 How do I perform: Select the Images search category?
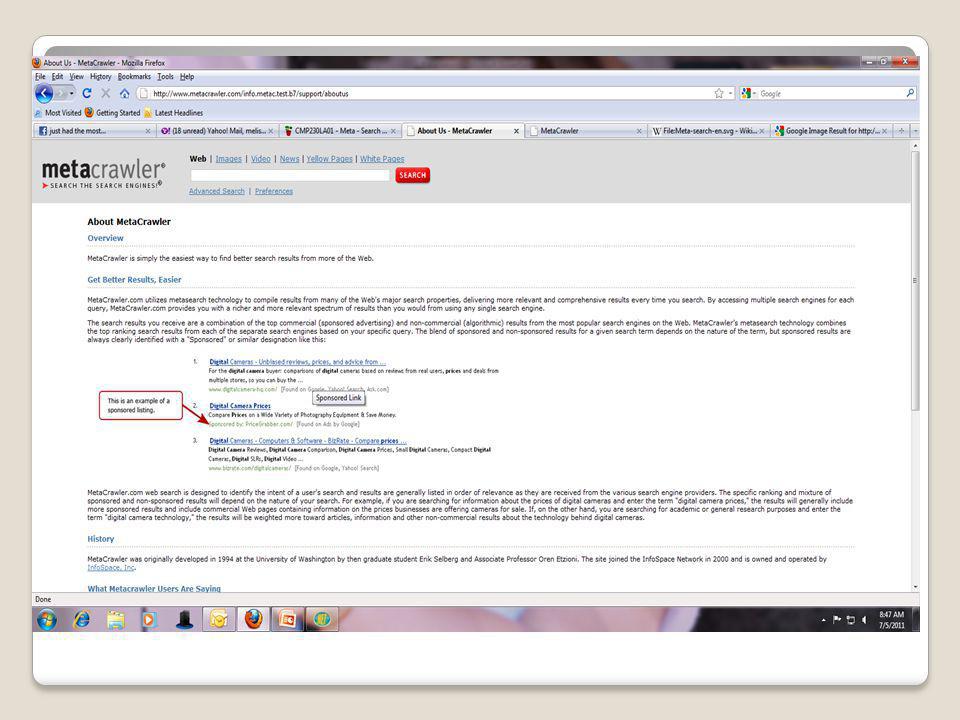228,159
